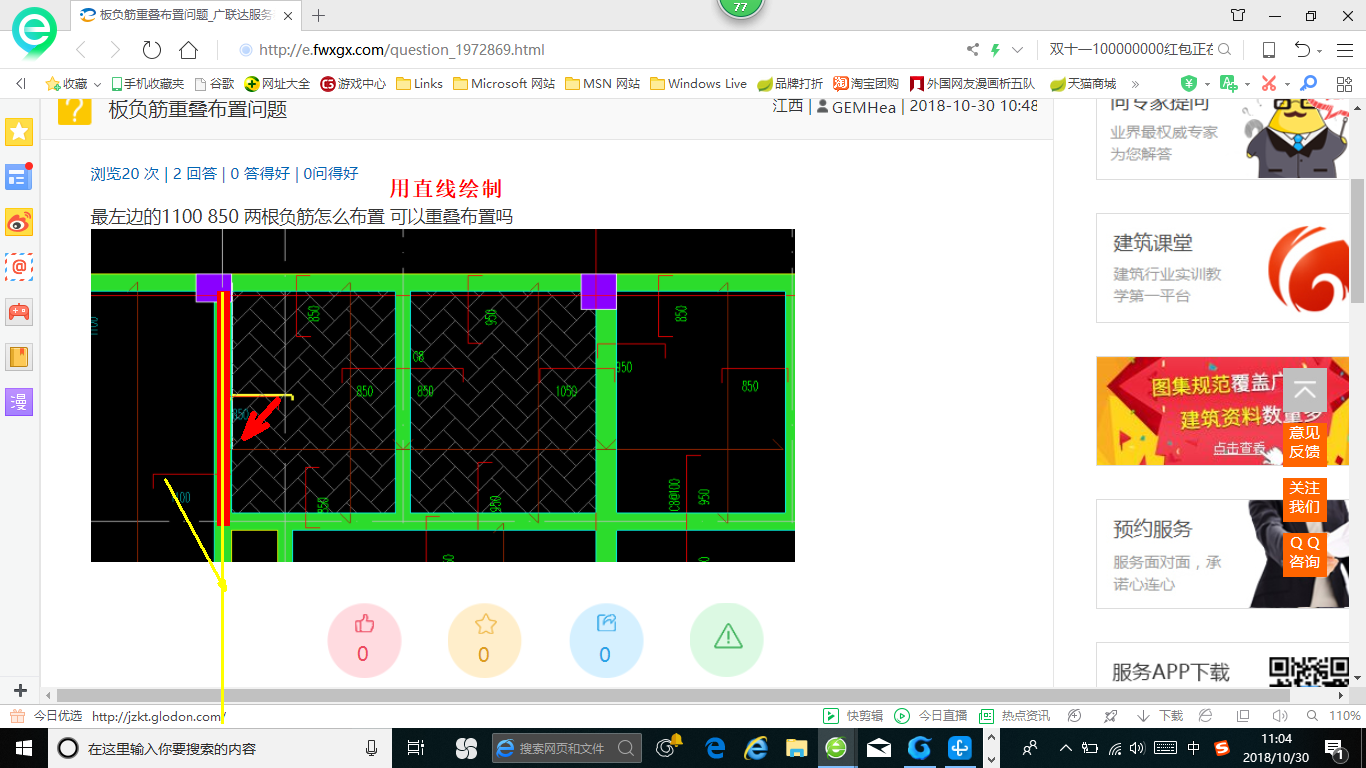Open the mail @ sidebar icon
Viewport: 1366px width, 768px height.
(x=19, y=267)
